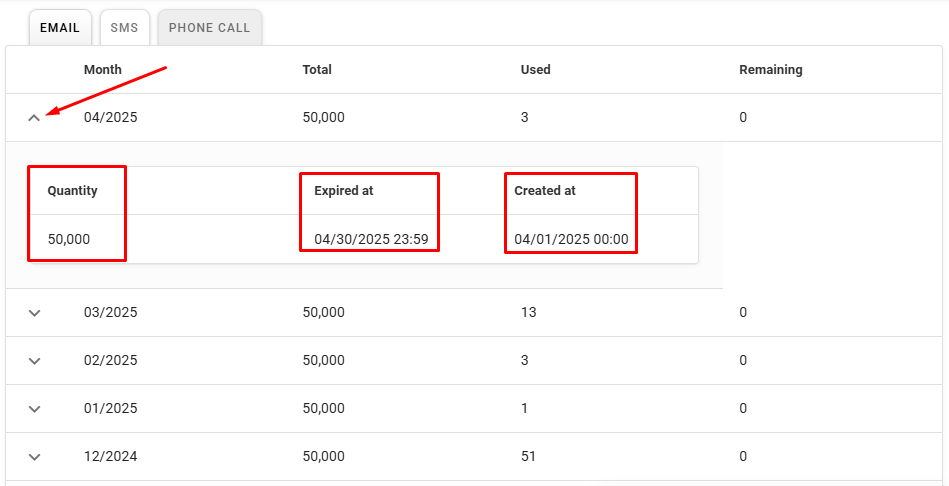Click the 50,000 quantity value in details
Viewport: 949px width, 486px height.
(x=69, y=240)
